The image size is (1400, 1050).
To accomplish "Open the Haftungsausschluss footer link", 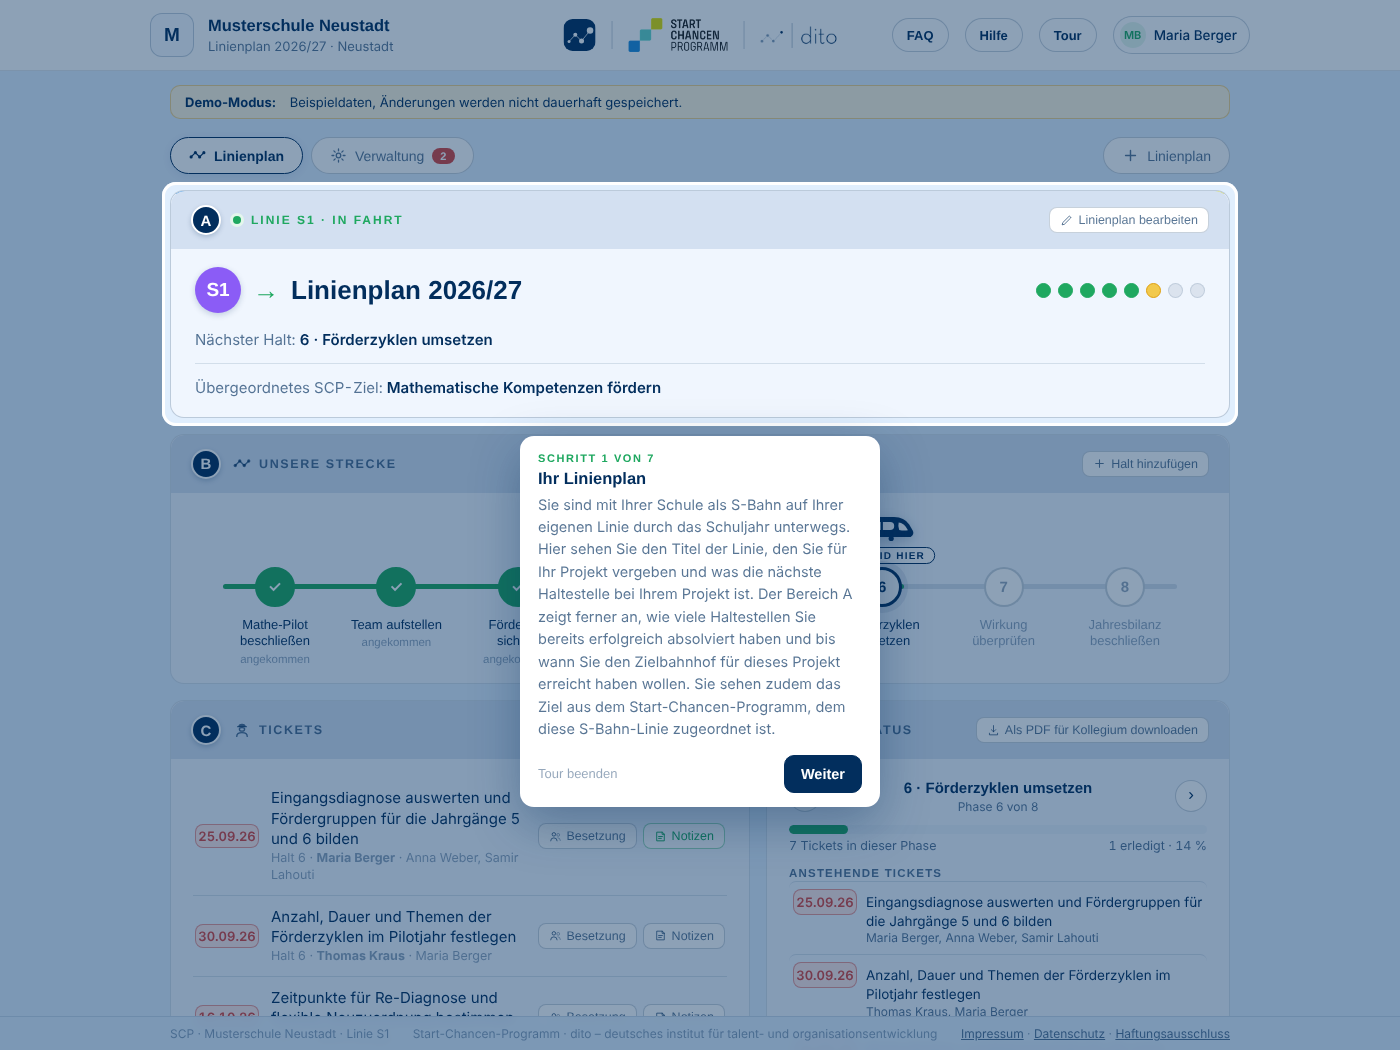I will 1172,1034.
